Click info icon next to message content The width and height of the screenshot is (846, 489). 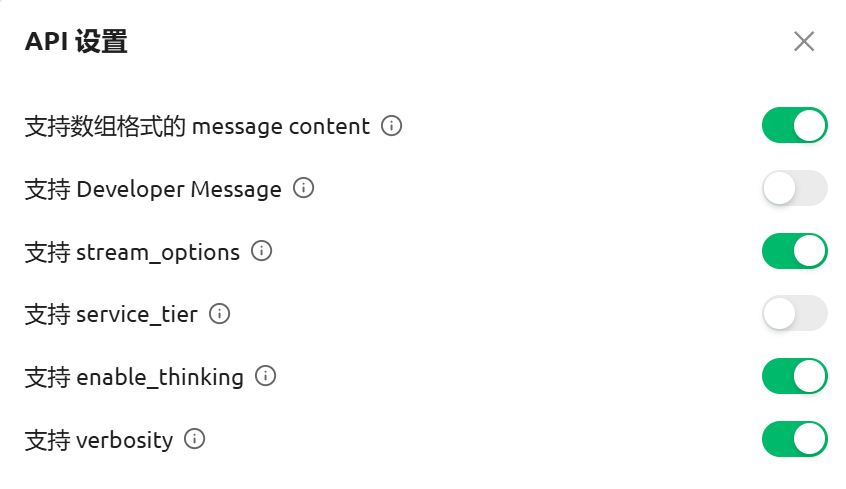392,126
